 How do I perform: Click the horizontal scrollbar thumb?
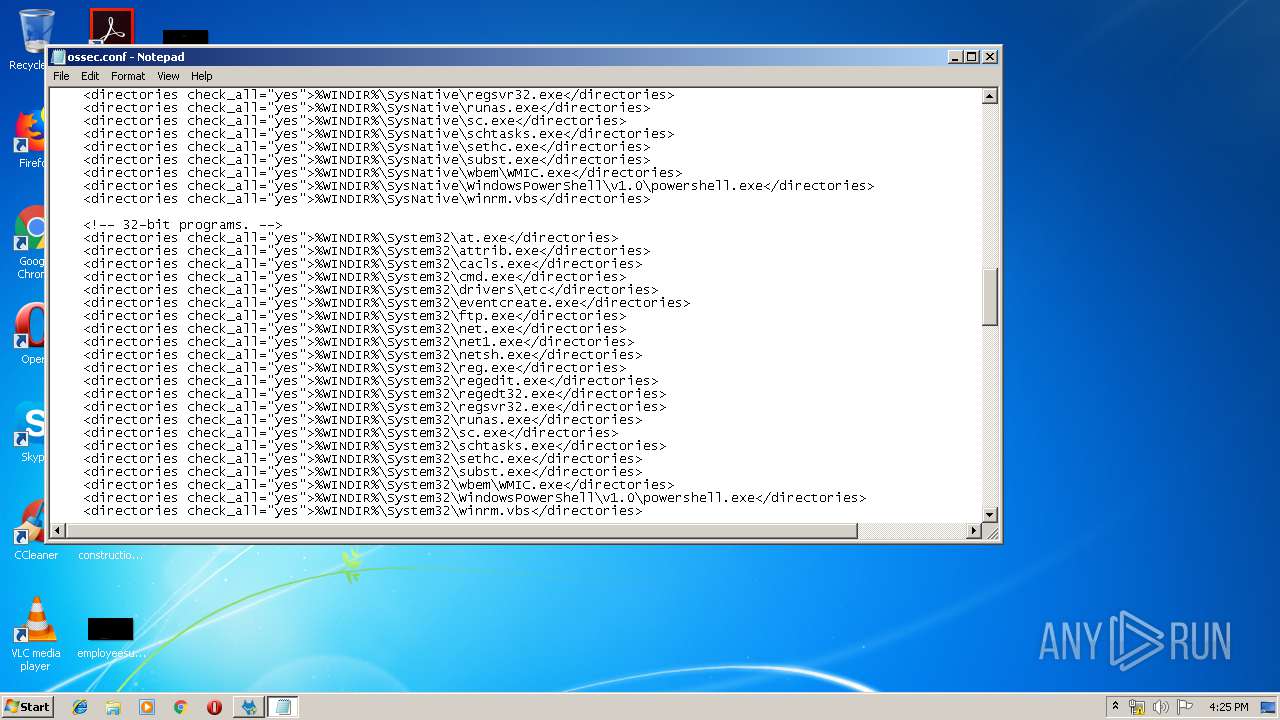(x=462, y=531)
